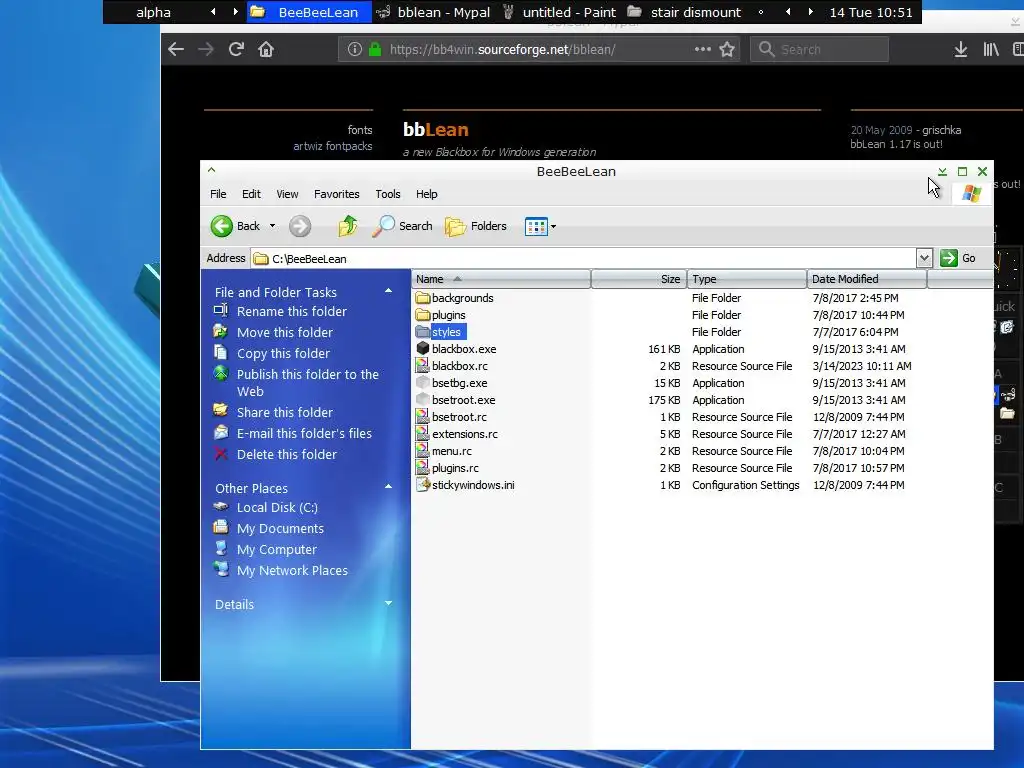Sort by the Size column header
The width and height of the screenshot is (1024, 768).
639,279
